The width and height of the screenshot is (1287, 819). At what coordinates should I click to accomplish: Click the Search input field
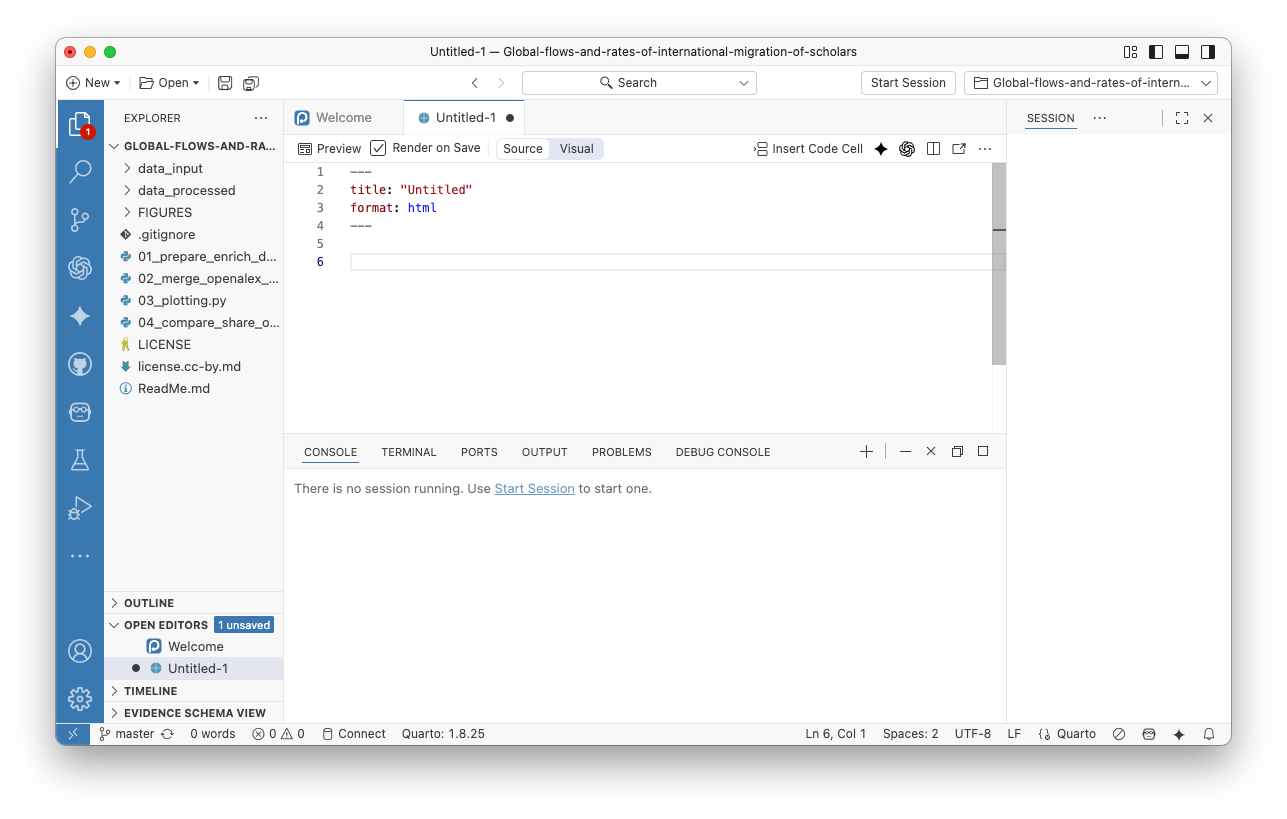(638, 83)
